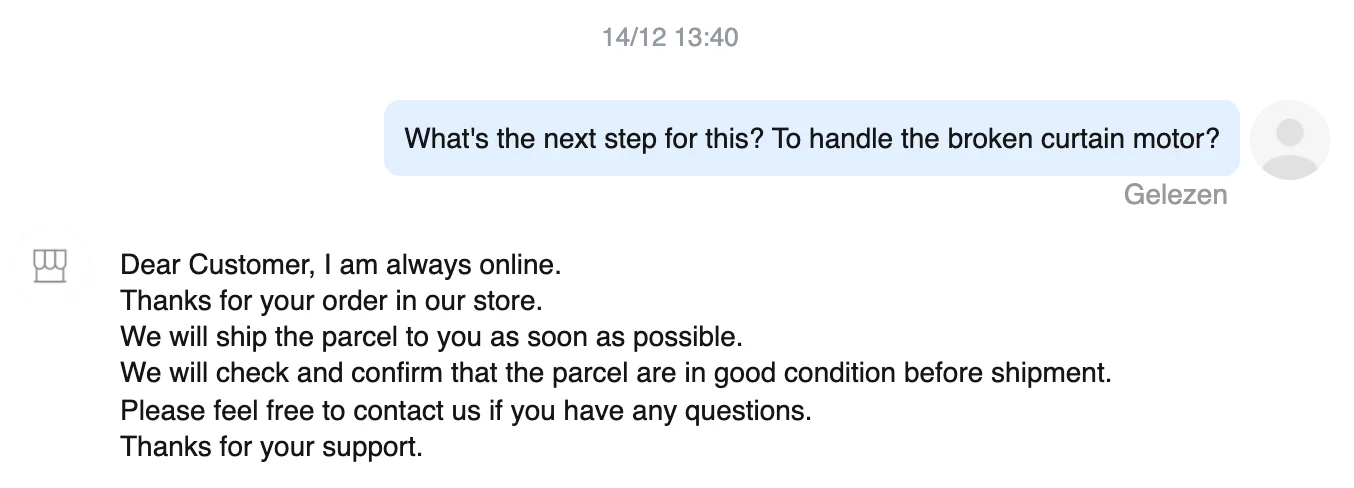The width and height of the screenshot is (1354, 488).
Task: Click the 'Thanks for your order in our store' line
Action: click(331, 302)
